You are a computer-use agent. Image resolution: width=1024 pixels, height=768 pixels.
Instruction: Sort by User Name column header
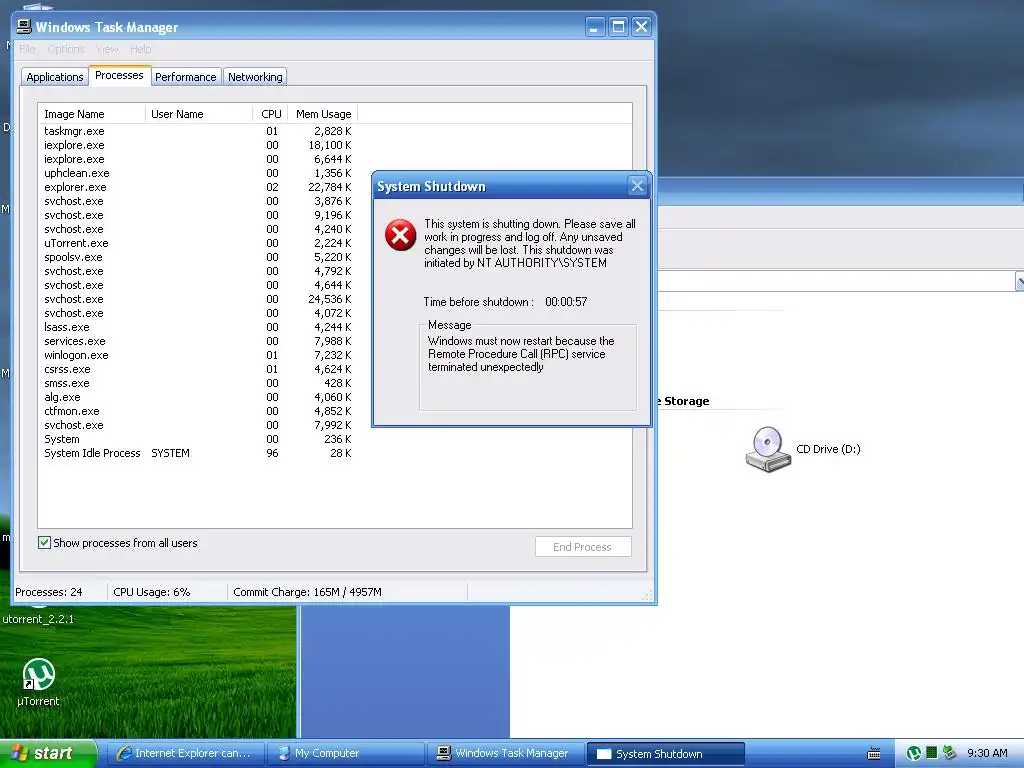click(x=199, y=114)
